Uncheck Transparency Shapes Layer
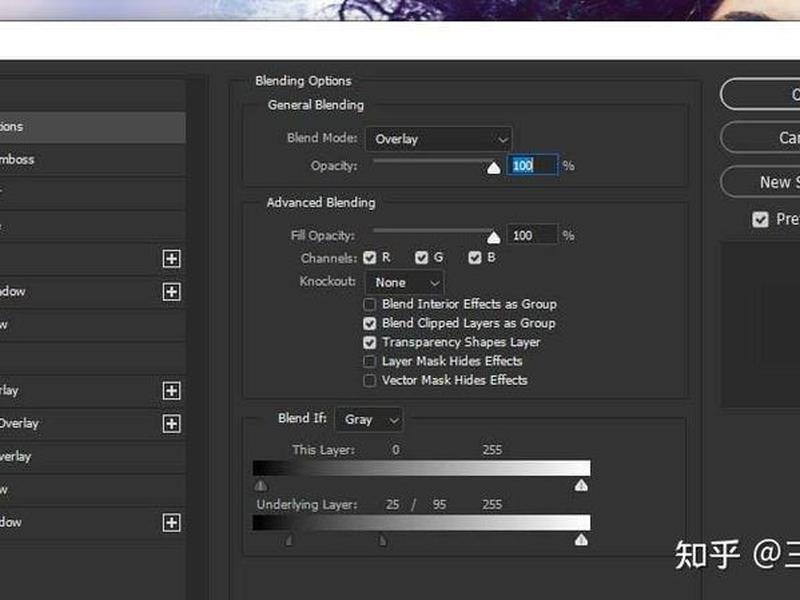 [370, 342]
